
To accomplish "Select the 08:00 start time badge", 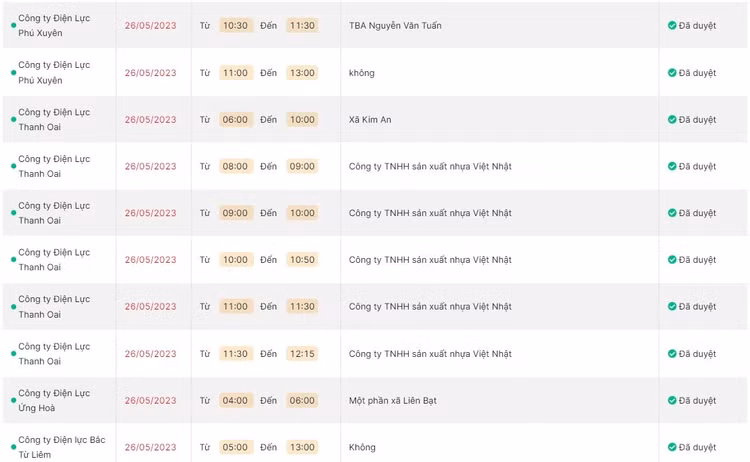I will click(236, 167).
